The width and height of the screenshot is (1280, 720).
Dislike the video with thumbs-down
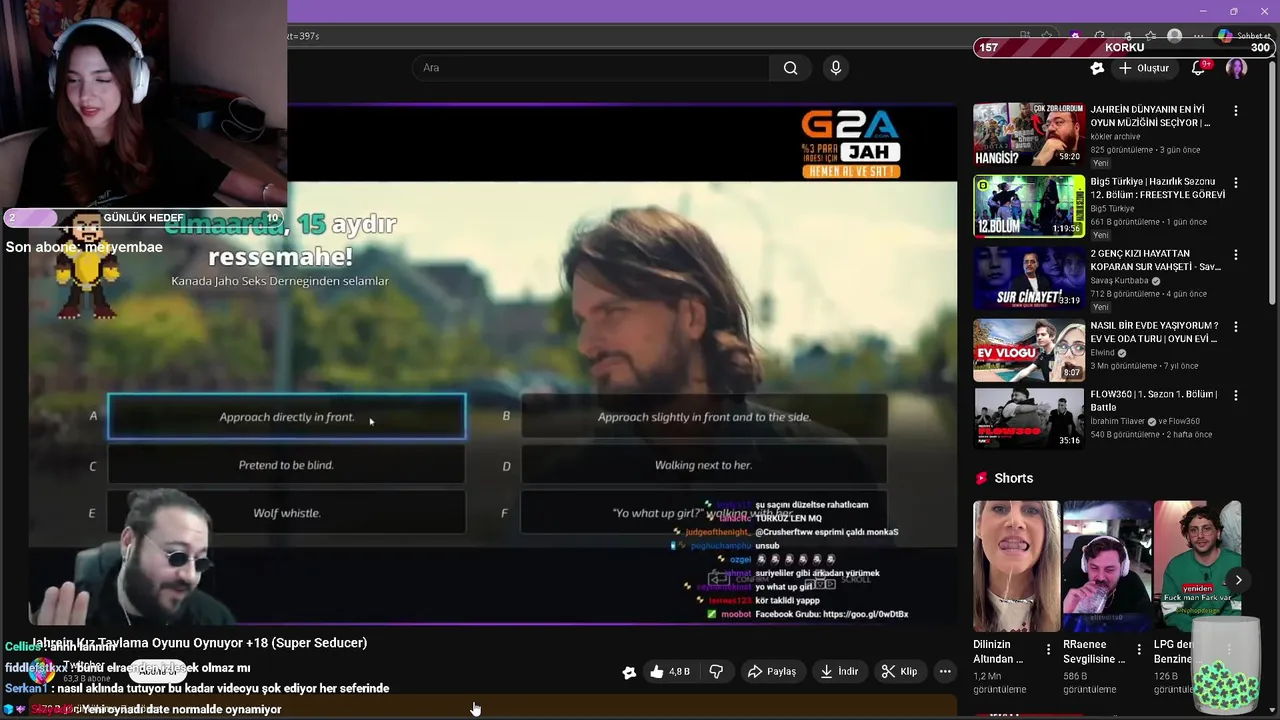click(716, 672)
